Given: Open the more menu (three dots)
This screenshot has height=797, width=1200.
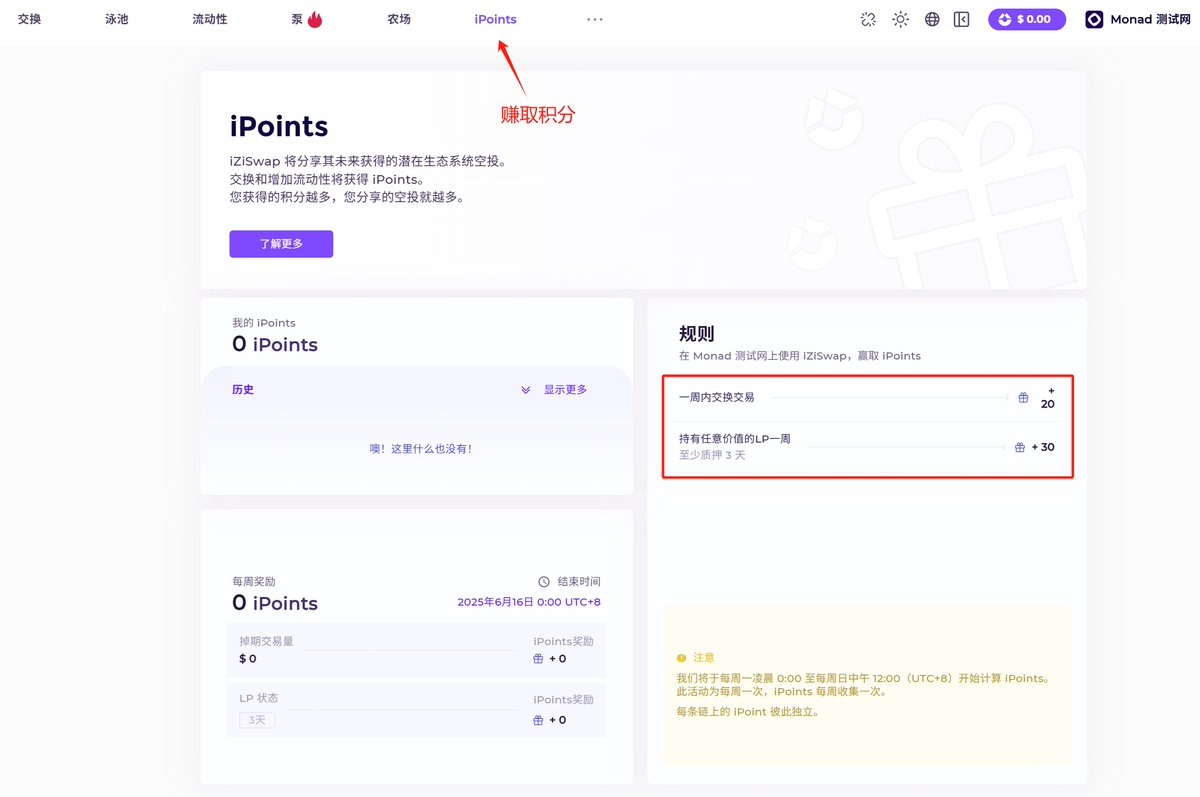Looking at the screenshot, I should point(595,19).
